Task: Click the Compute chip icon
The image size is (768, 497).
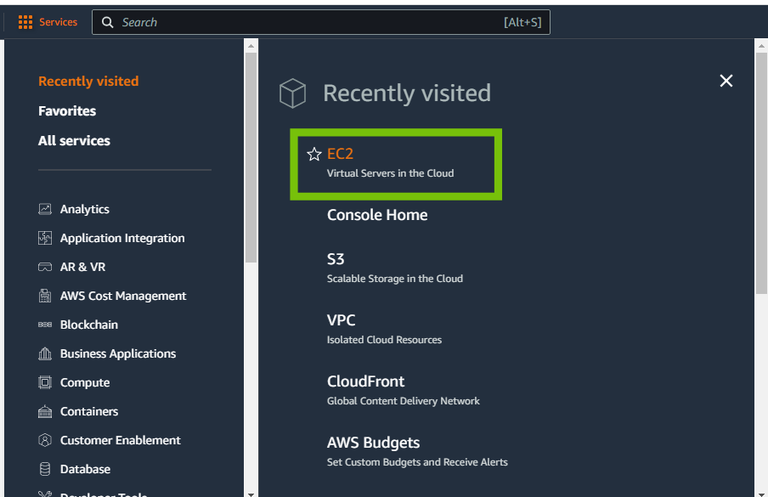Action: [45, 383]
